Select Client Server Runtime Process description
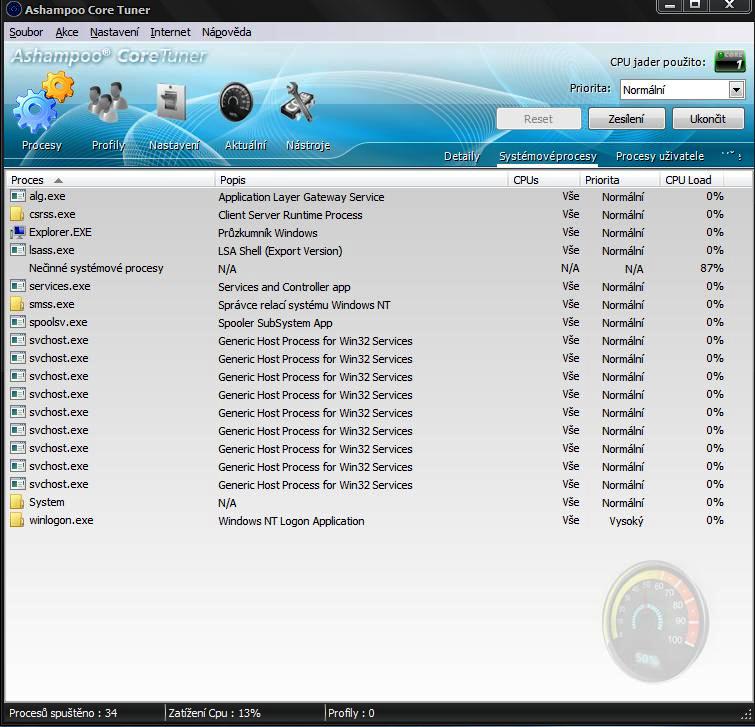The height and width of the screenshot is (727, 755). tap(290, 215)
